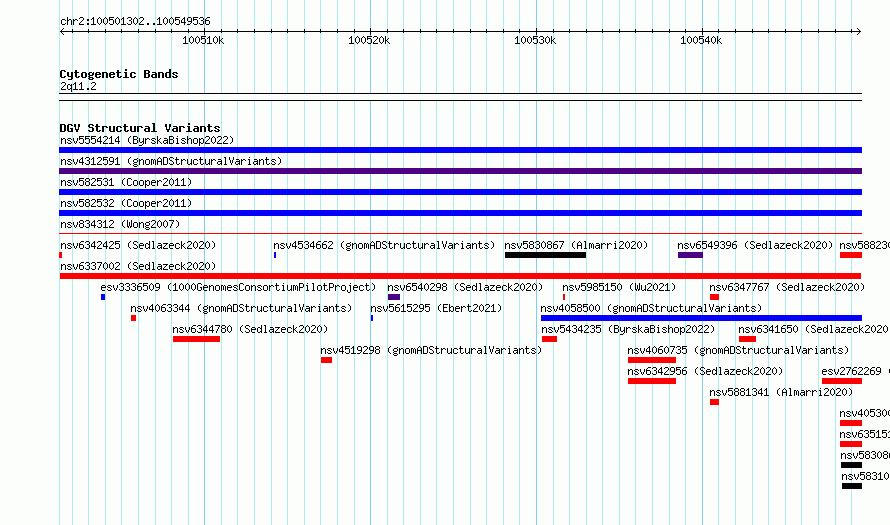Open the nsv582532 (Cooper2011) variant label
The width and height of the screenshot is (890, 525).
pos(126,203)
